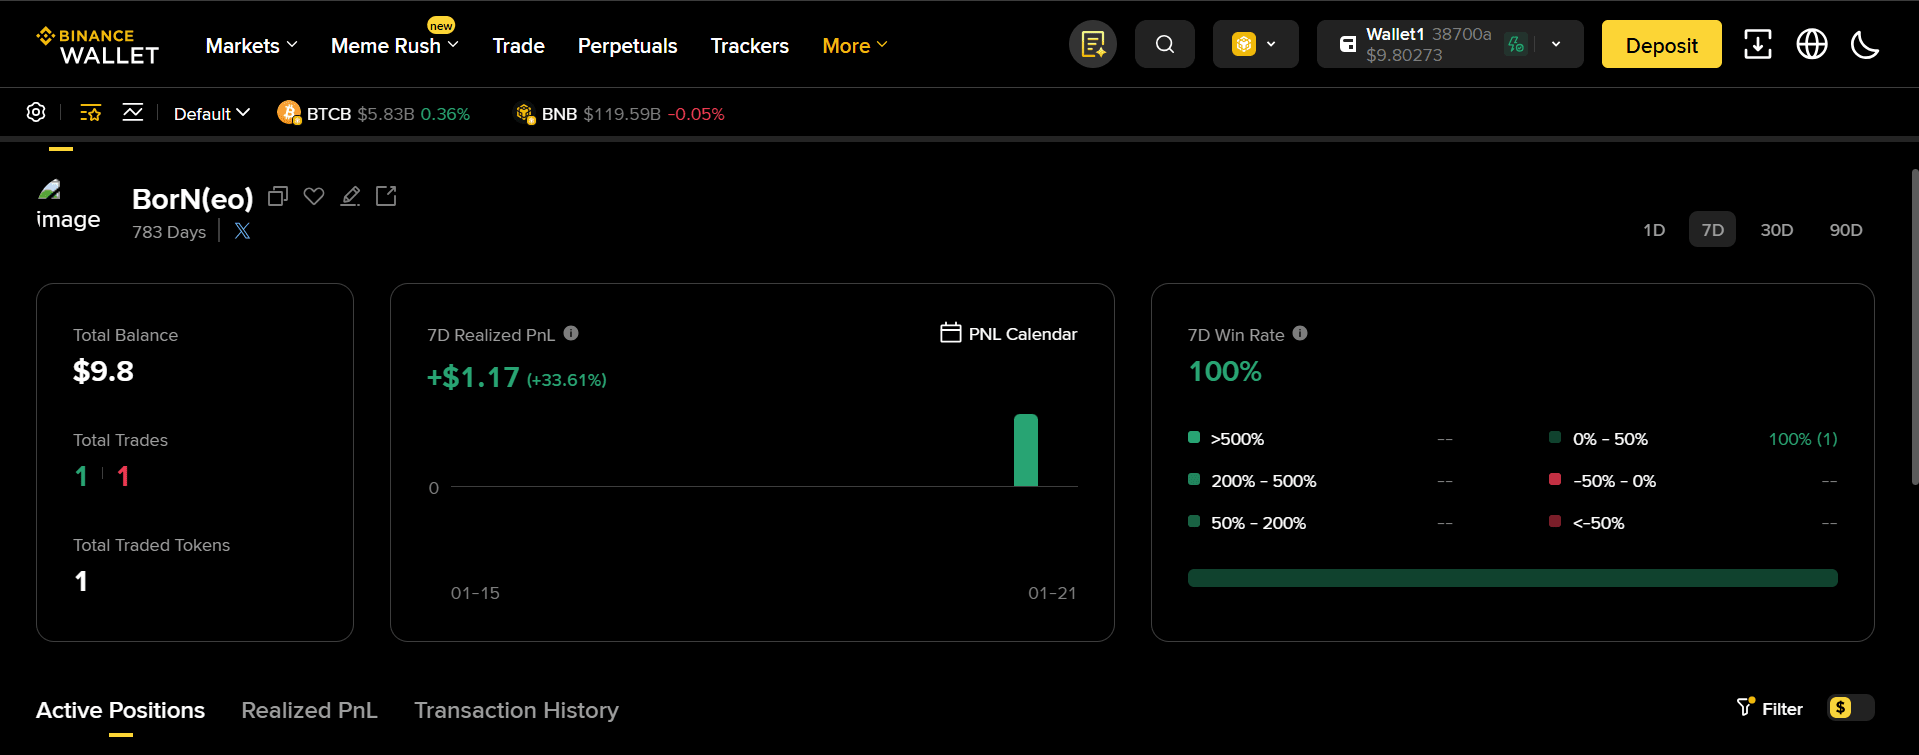The width and height of the screenshot is (1919, 755).
Task: Click the 200% - 500% legend label
Action: pyautogui.click(x=1264, y=481)
